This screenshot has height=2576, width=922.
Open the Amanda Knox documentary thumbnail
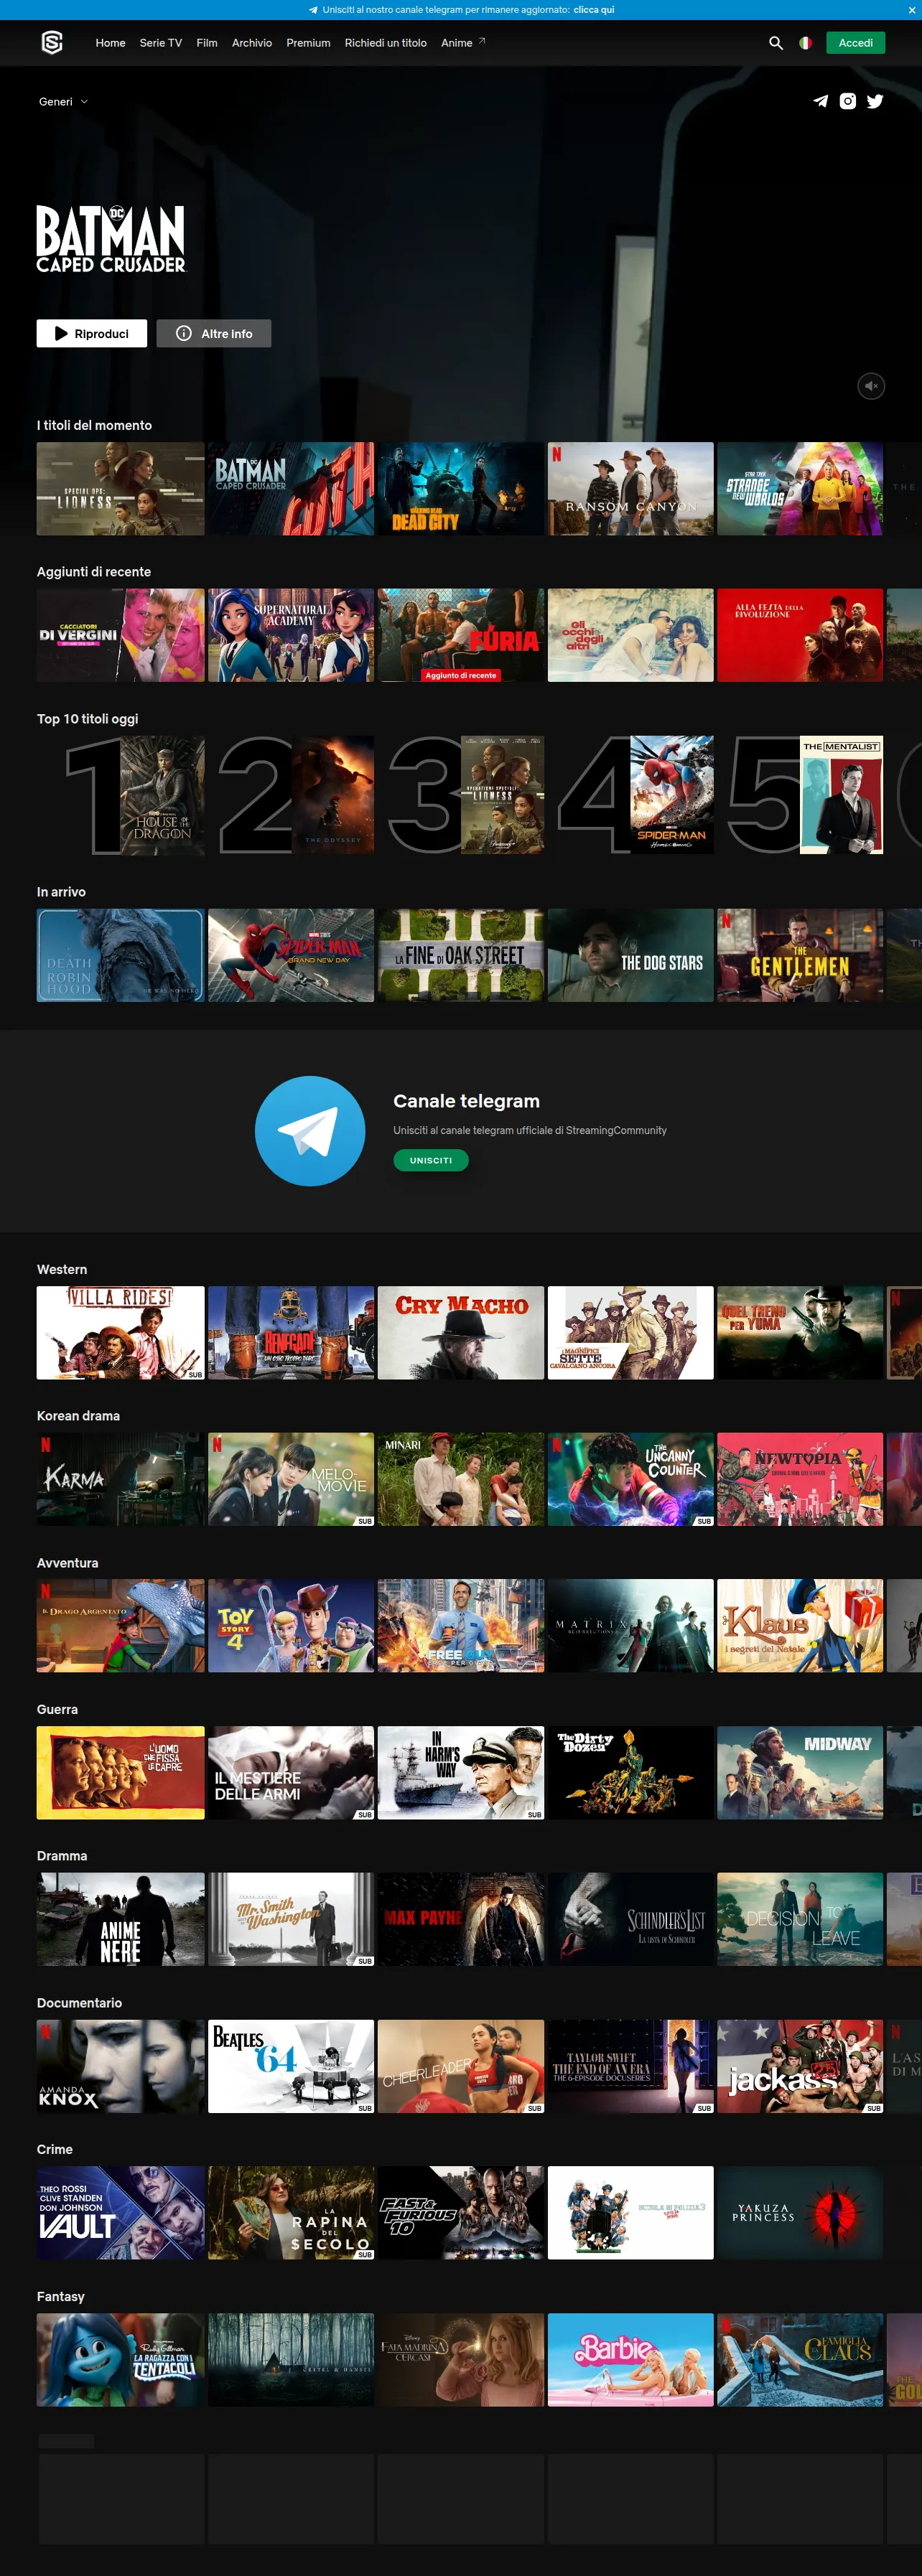pos(121,2066)
